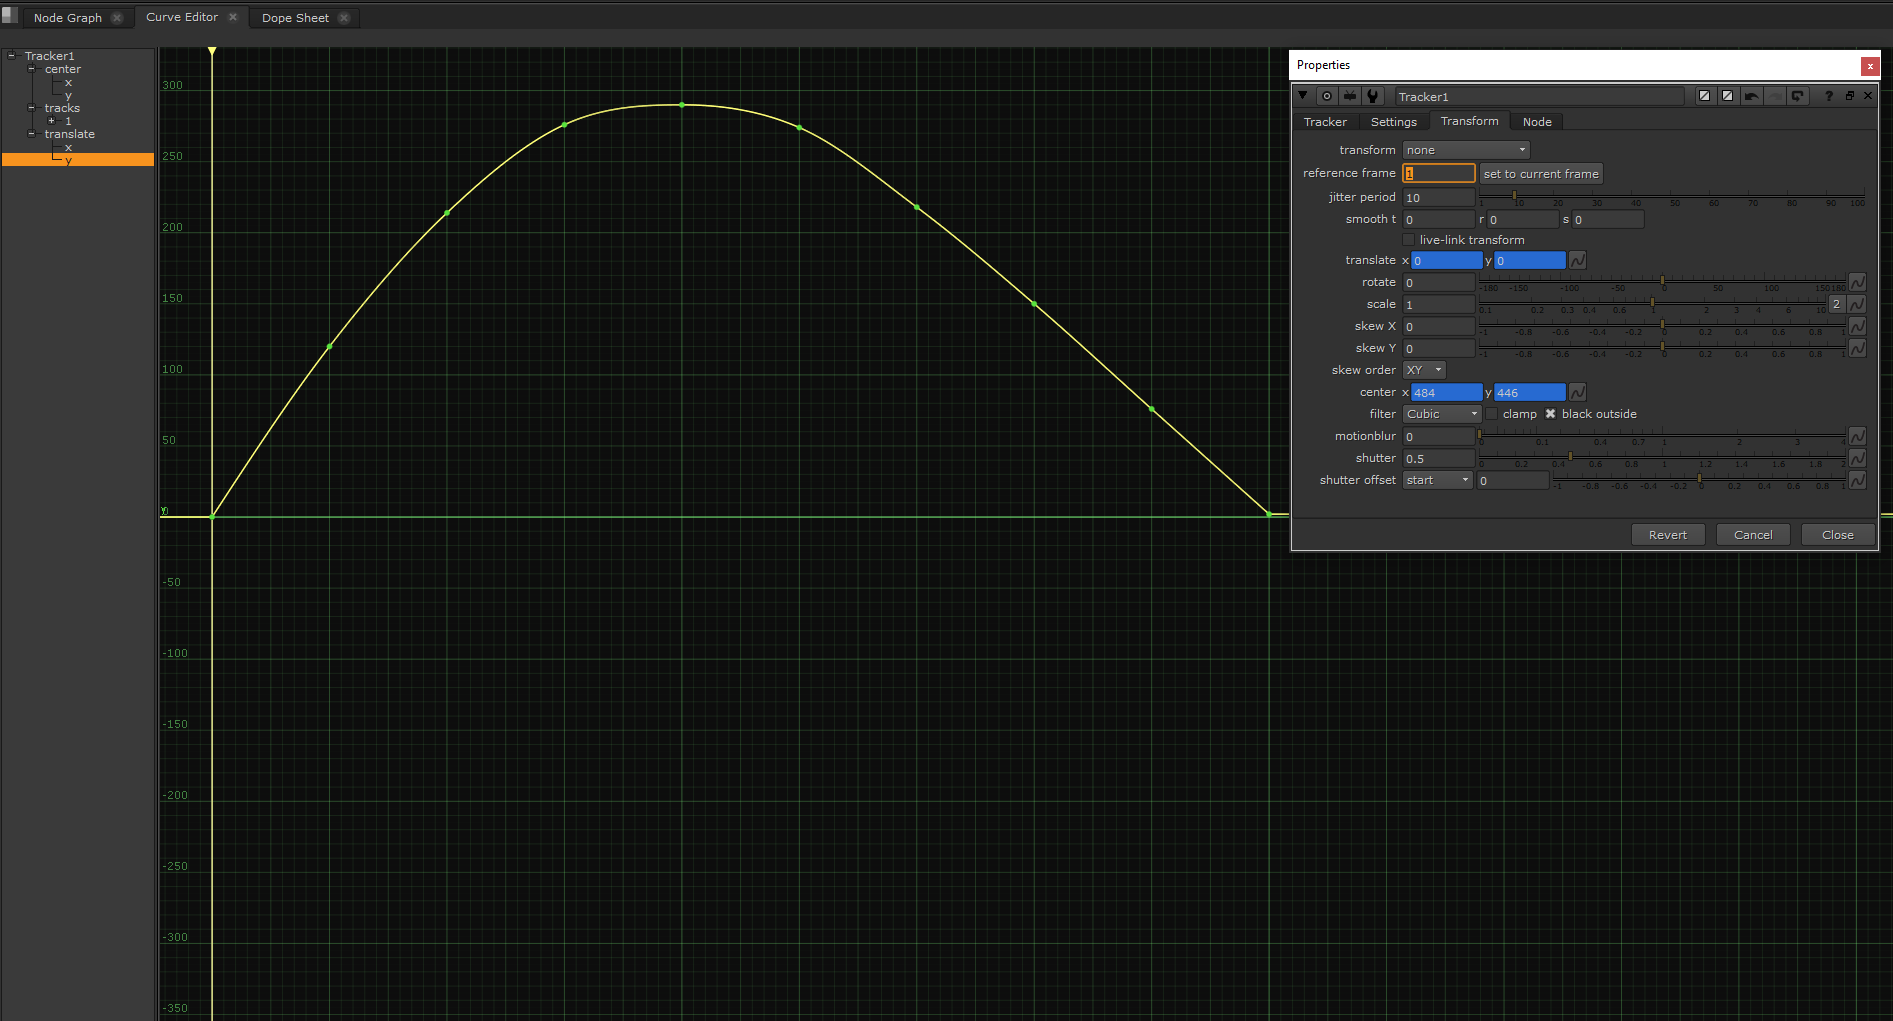This screenshot has height=1021, width=1893.
Task: Click the animation curve icon beside translate fields
Action: click(x=1577, y=260)
